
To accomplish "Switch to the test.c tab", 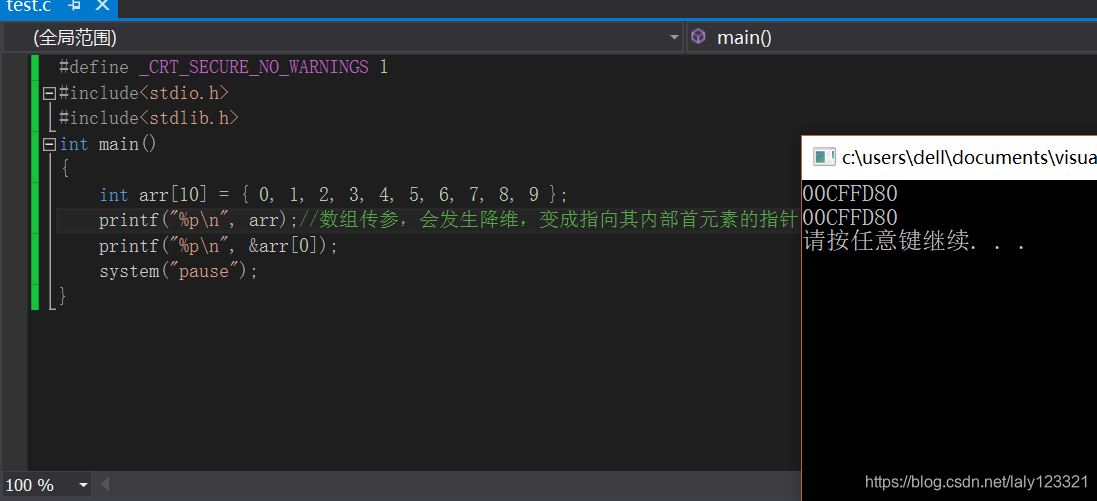I will (x=28, y=6).
